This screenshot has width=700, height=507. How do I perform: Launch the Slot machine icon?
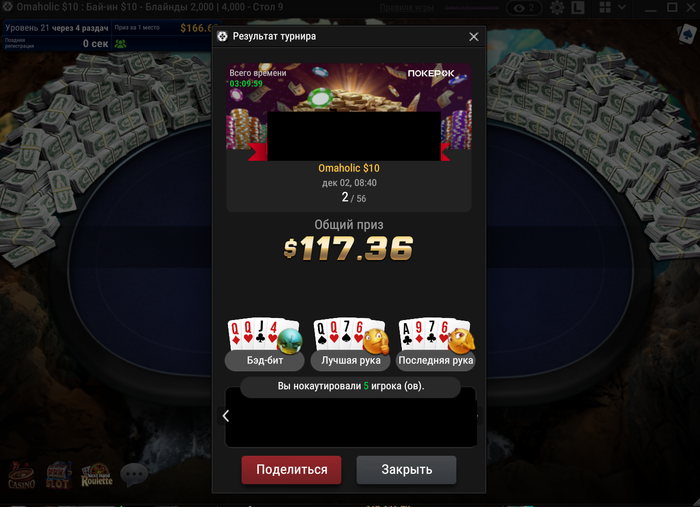click(x=58, y=475)
